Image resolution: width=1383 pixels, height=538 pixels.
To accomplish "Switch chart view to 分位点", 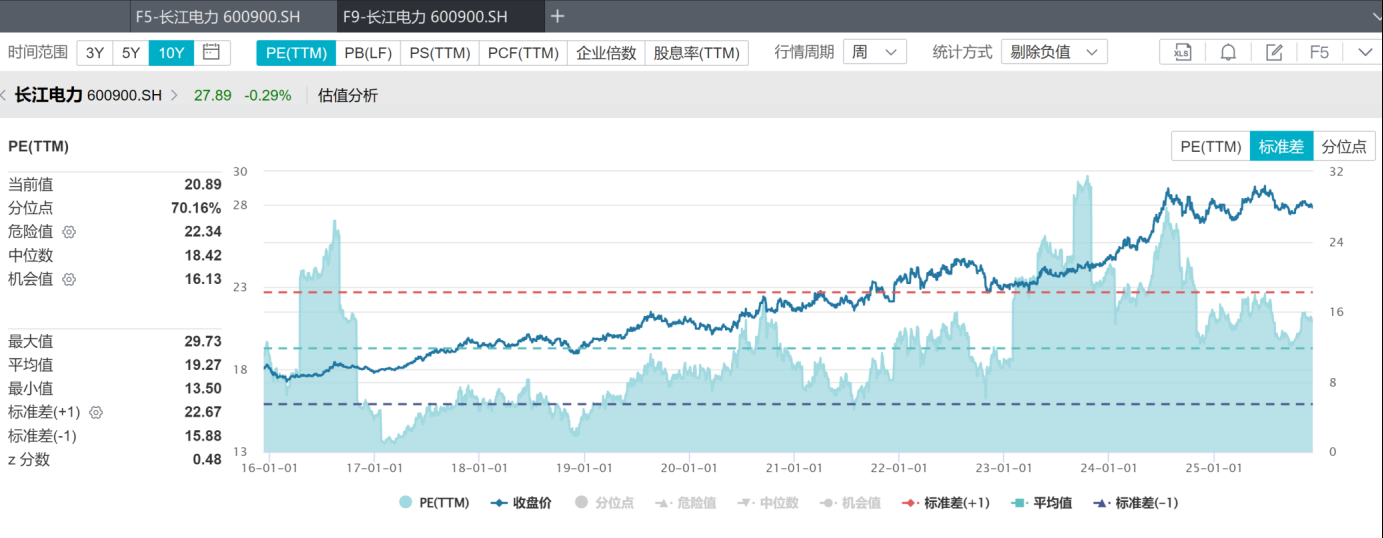I will tap(1343, 146).
